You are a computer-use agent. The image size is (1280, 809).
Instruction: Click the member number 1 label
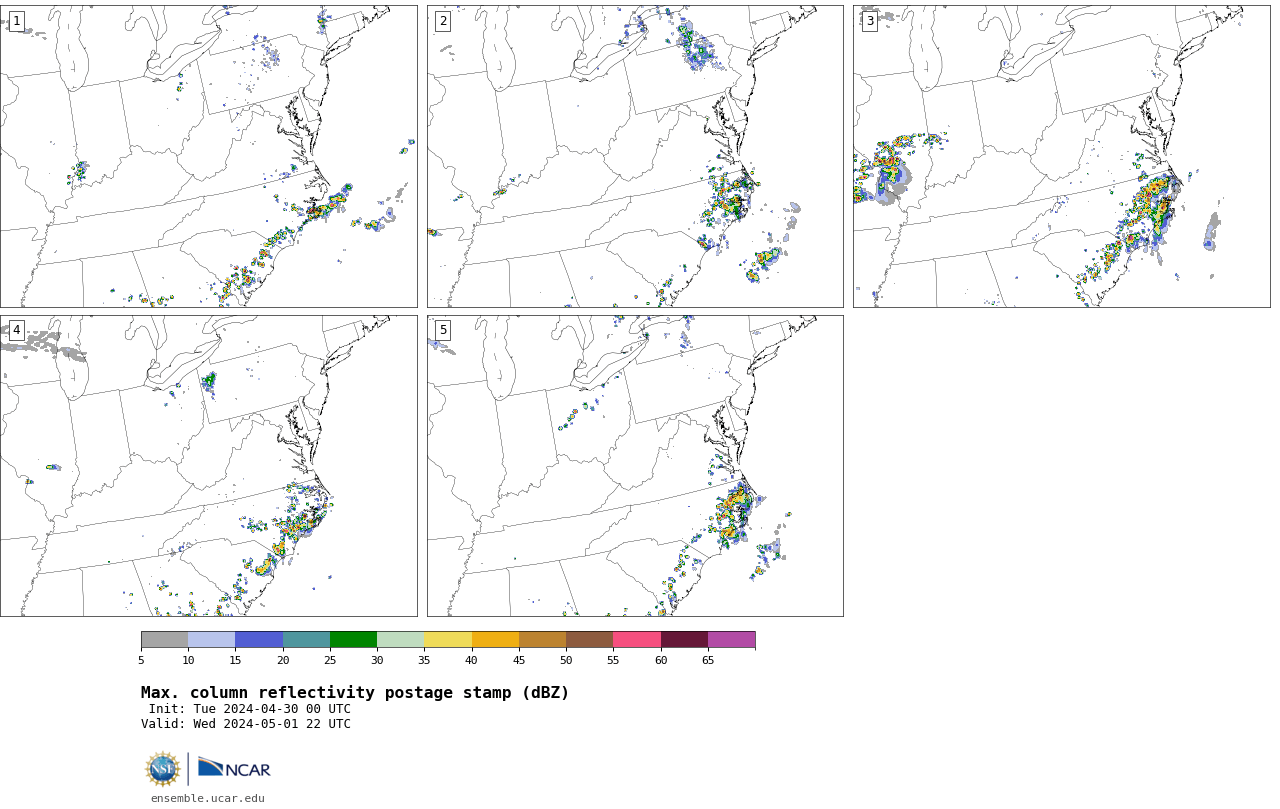click(x=16, y=21)
